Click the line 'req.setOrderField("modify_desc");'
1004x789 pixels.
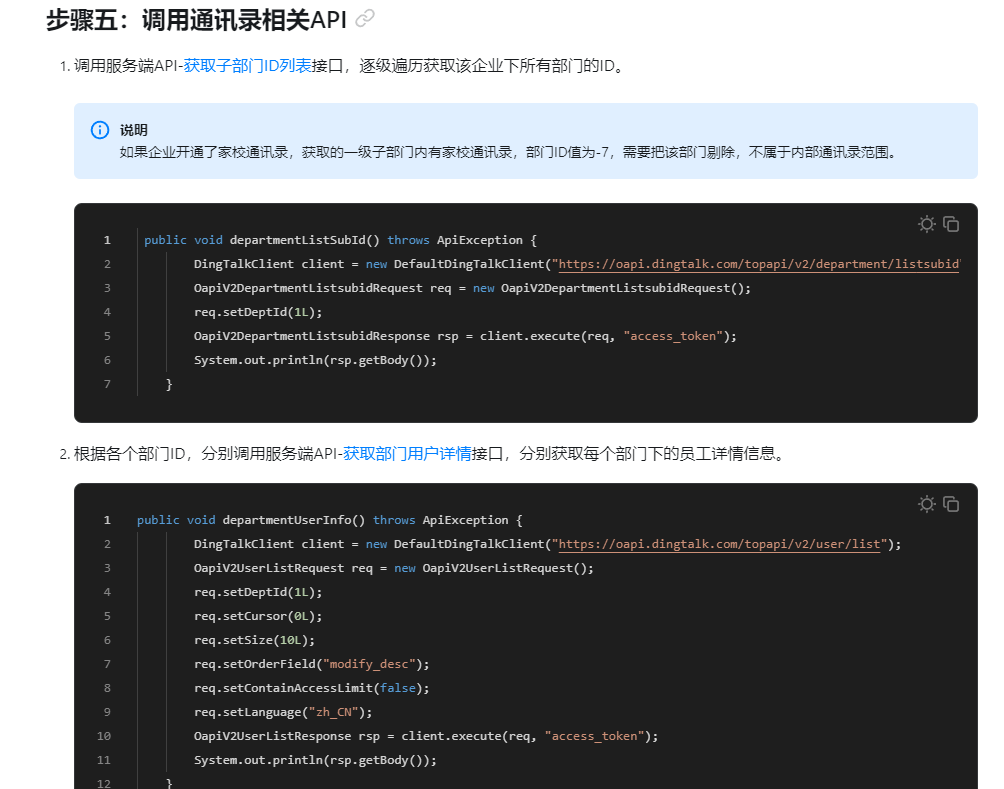312,664
